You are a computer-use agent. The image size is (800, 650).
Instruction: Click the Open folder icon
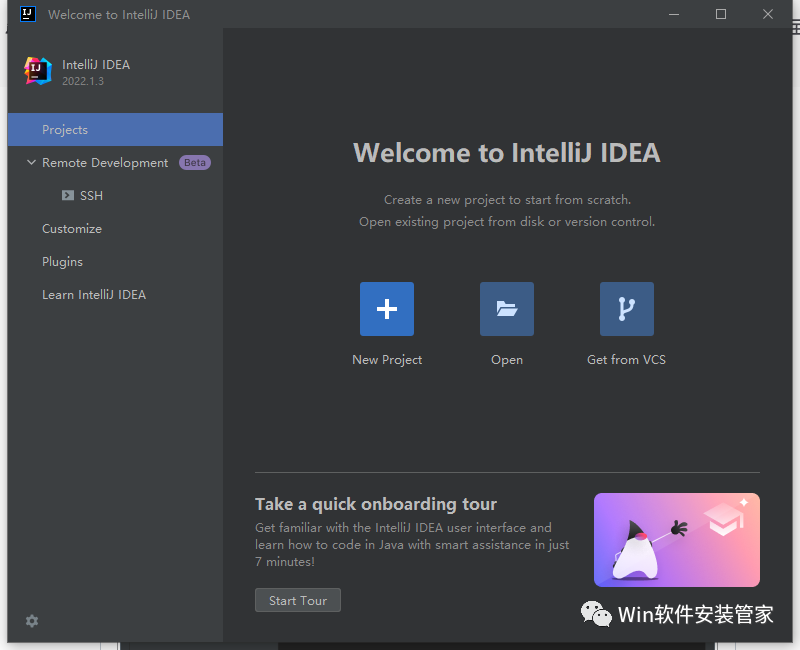[x=507, y=309]
